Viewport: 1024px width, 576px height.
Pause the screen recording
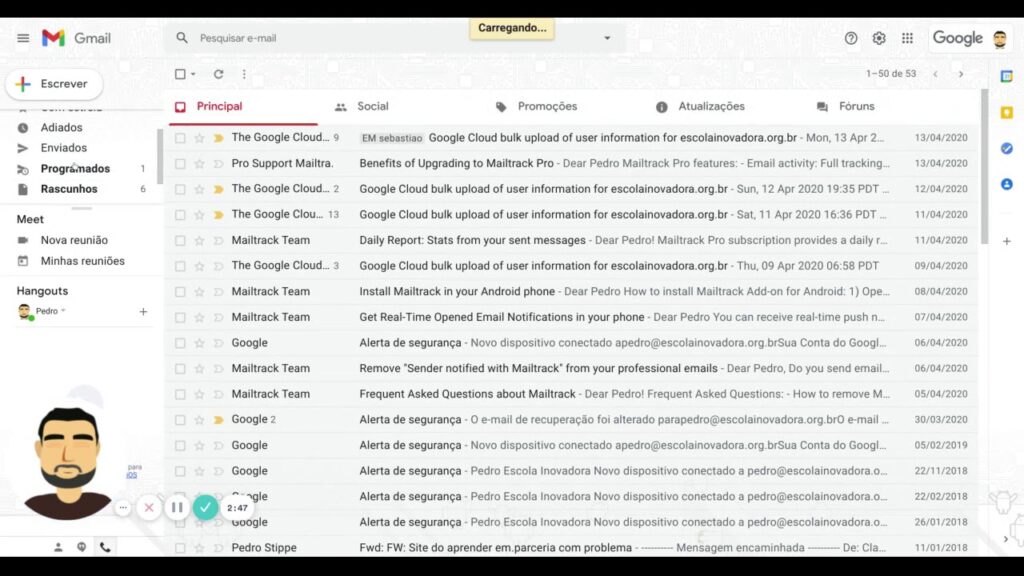click(177, 507)
